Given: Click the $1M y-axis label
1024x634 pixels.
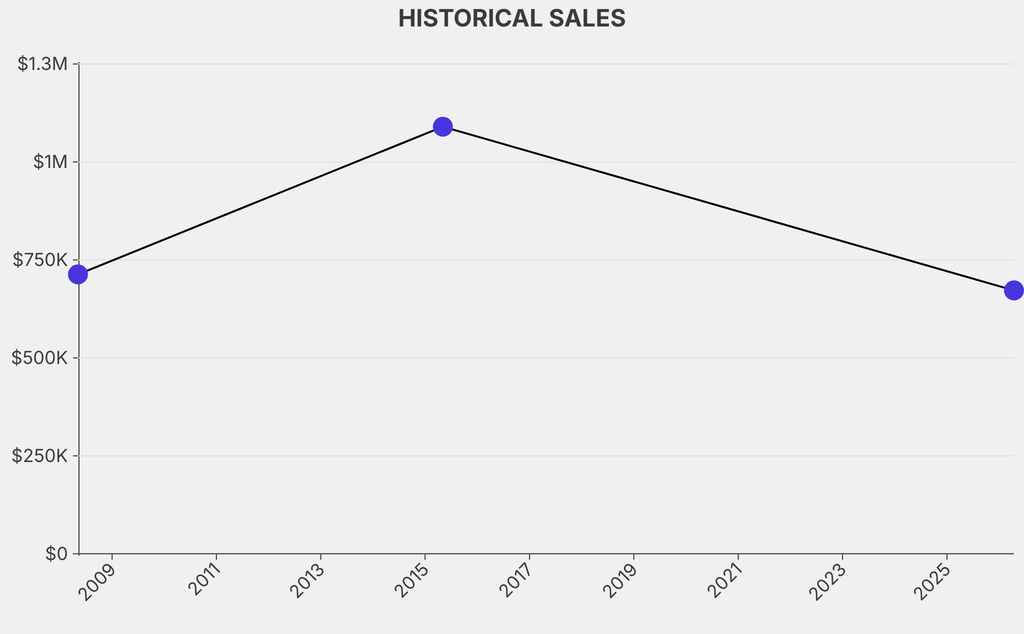Looking at the screenshot, I should pyautogui.click(x=50, y=162).
